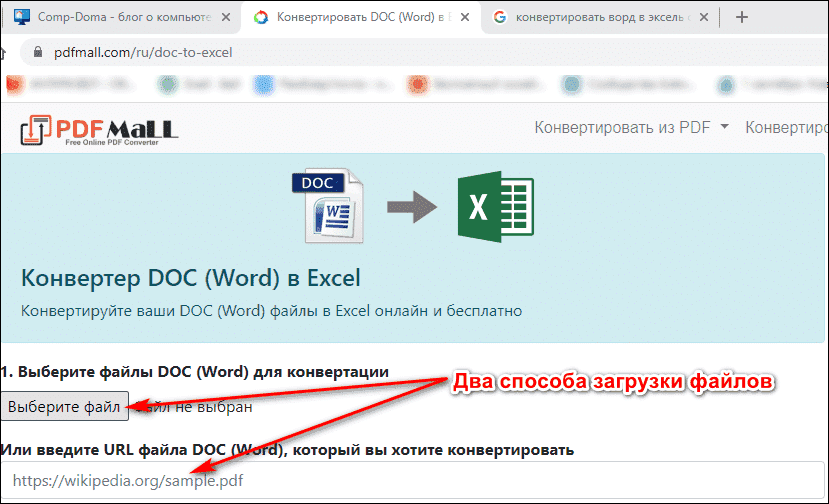829x504 pixels.
Task: Close the Конвертировать DOC (Word) tab
Action: (465, 17)
